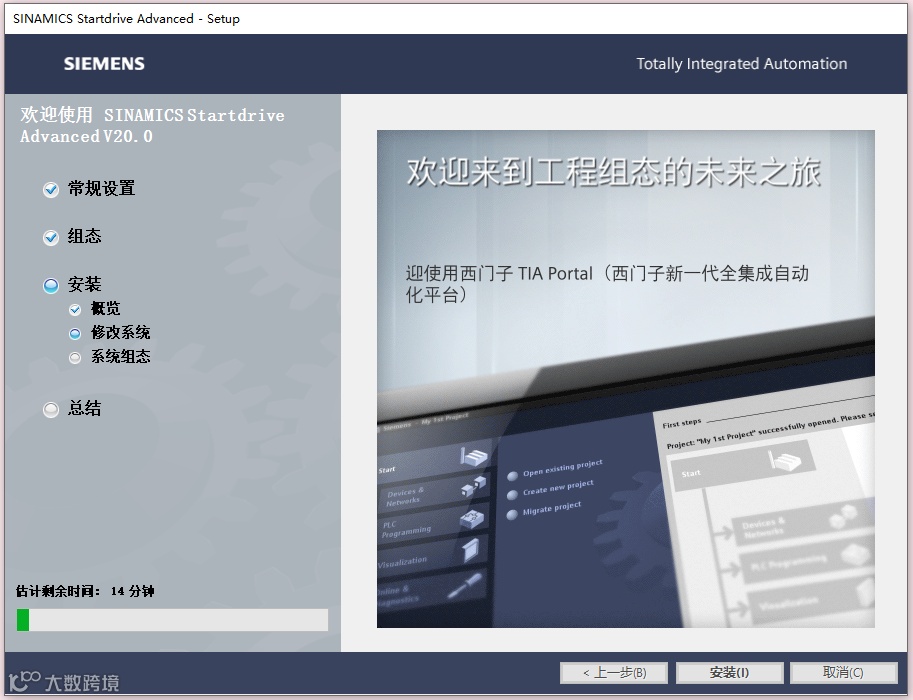Click the 总结 step label
The height and width of the screenshot is (700, 913).
tap(84, 408)
